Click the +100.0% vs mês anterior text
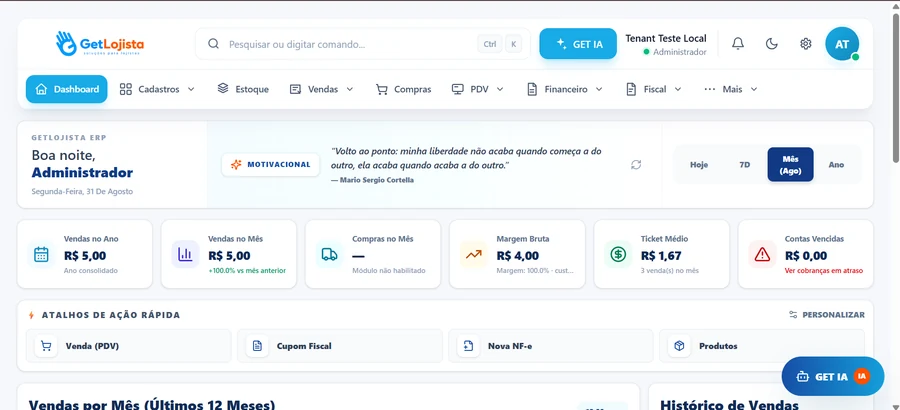Viewport: 900px width, 410px height. point(247,270)
